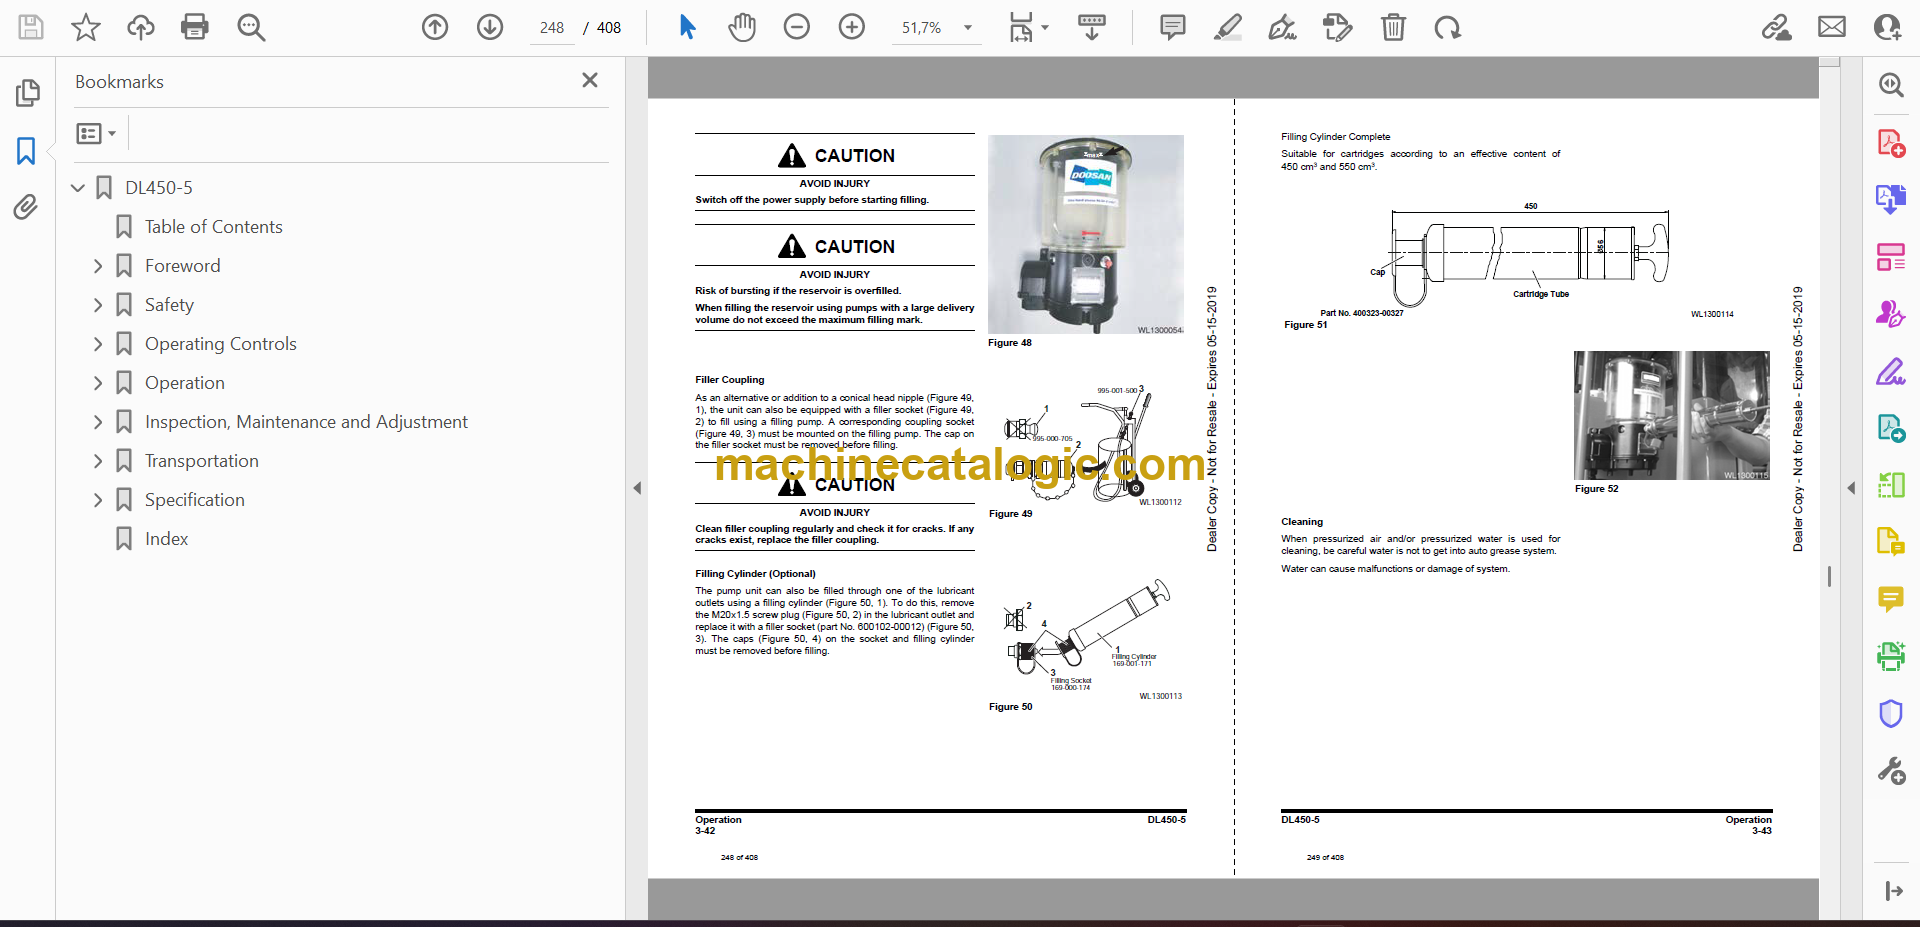The image size is (1920, 927).
Task: Click the vertical document scrollbar
Action: (1829, 576)
